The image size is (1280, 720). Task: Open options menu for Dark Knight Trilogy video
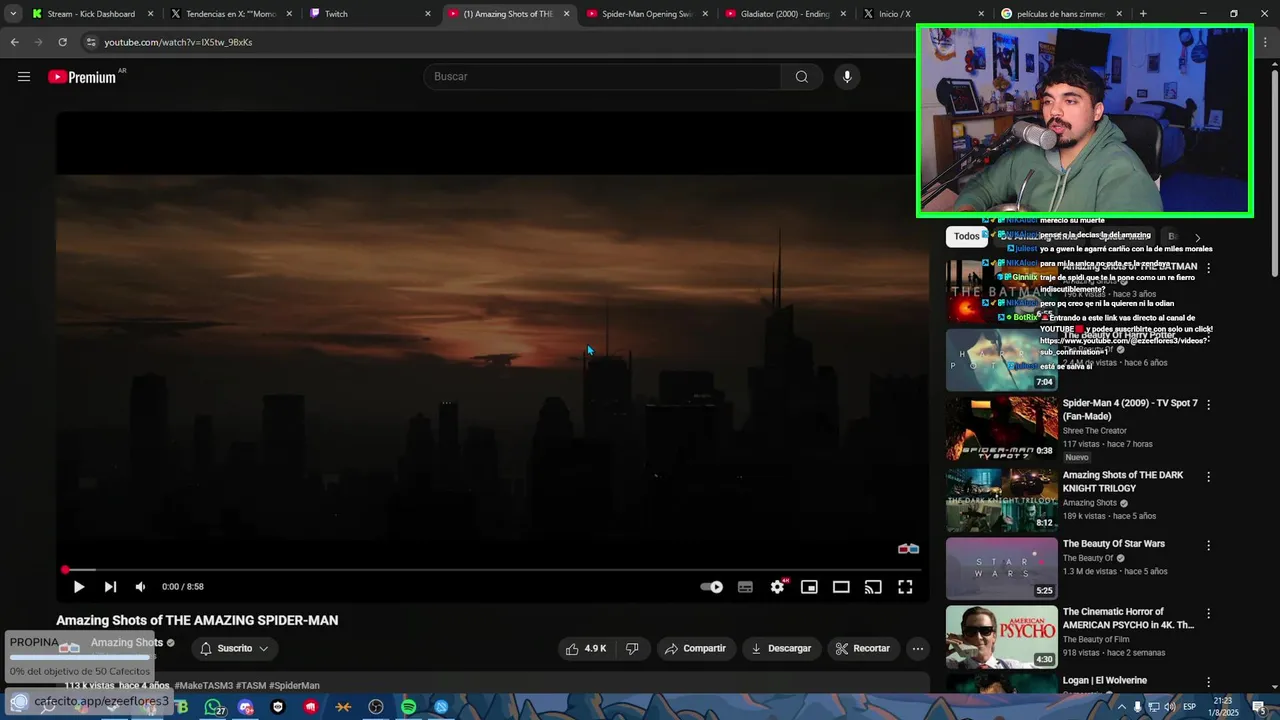[1208, 477]
